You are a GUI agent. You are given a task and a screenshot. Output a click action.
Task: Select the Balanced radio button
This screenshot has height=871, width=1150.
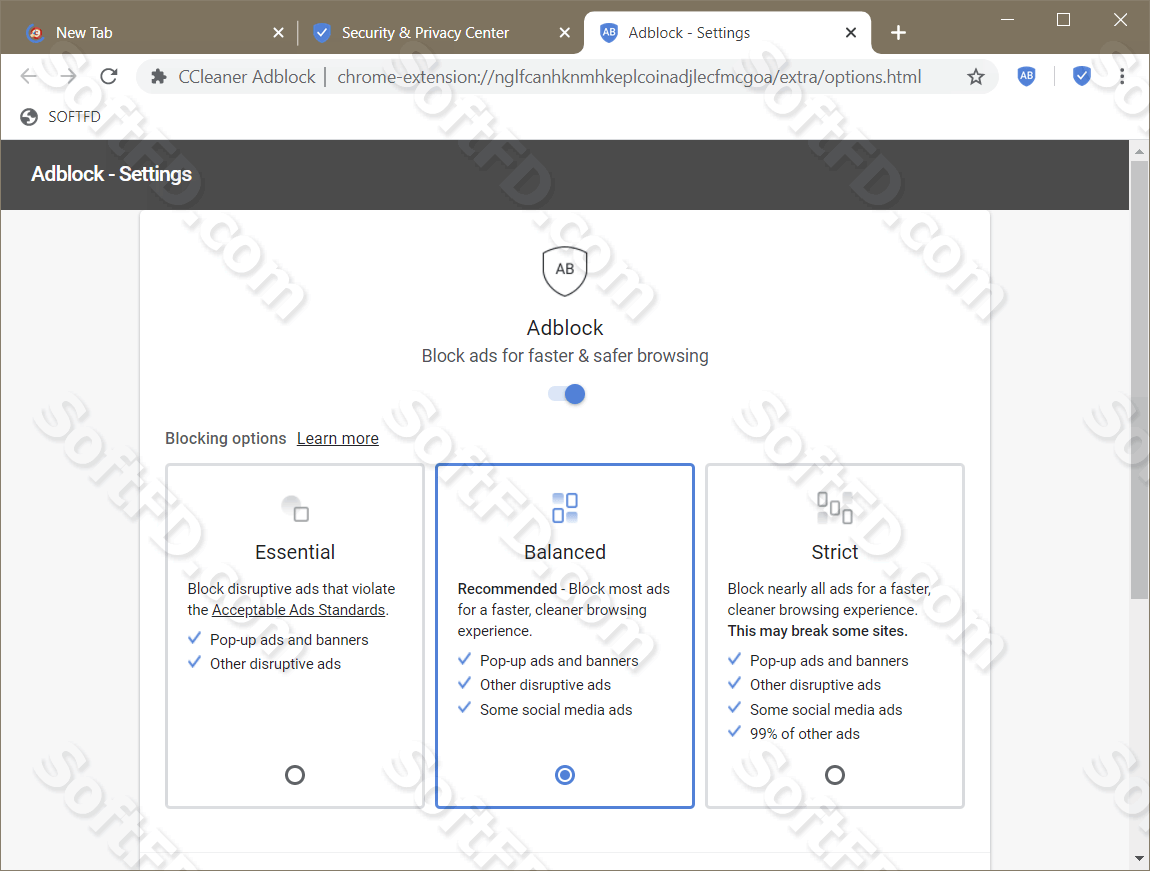(565, 775)
